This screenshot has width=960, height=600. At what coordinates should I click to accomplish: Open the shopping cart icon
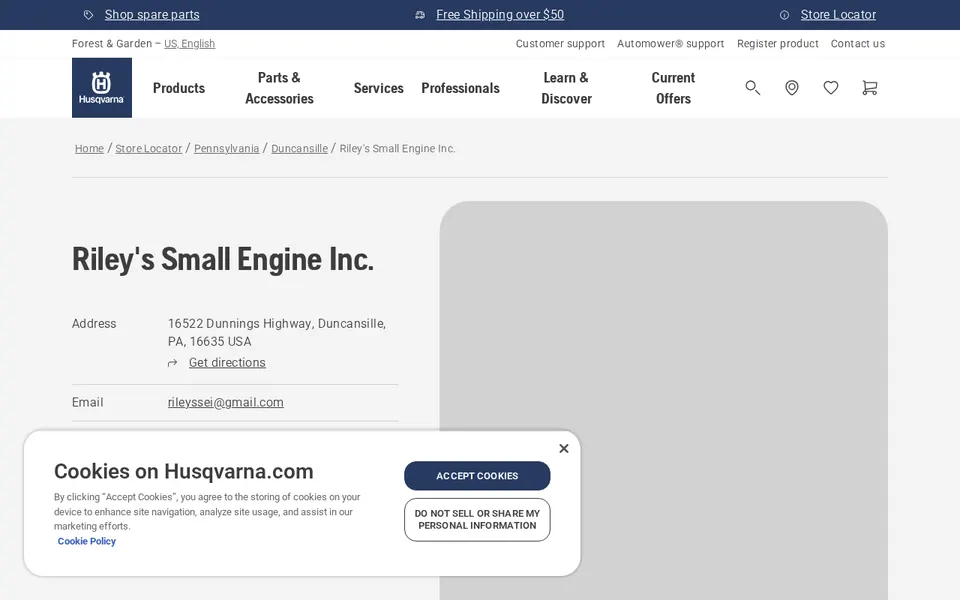(869, 88)
